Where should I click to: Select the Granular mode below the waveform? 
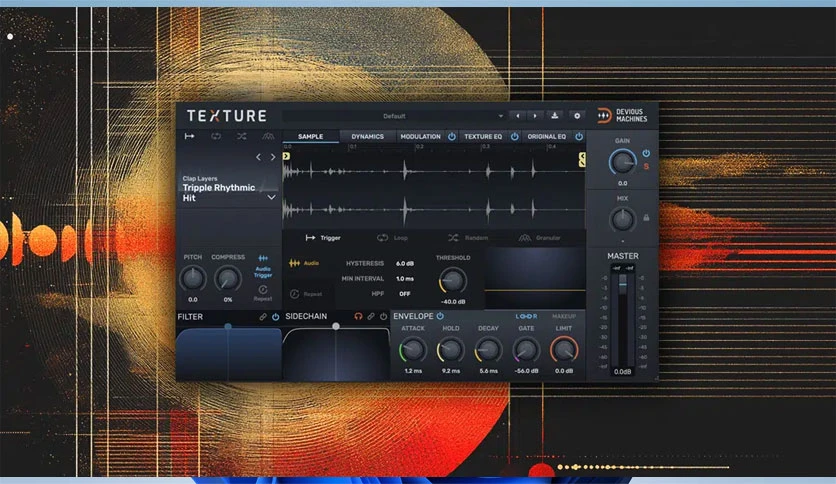click(540, 238)
